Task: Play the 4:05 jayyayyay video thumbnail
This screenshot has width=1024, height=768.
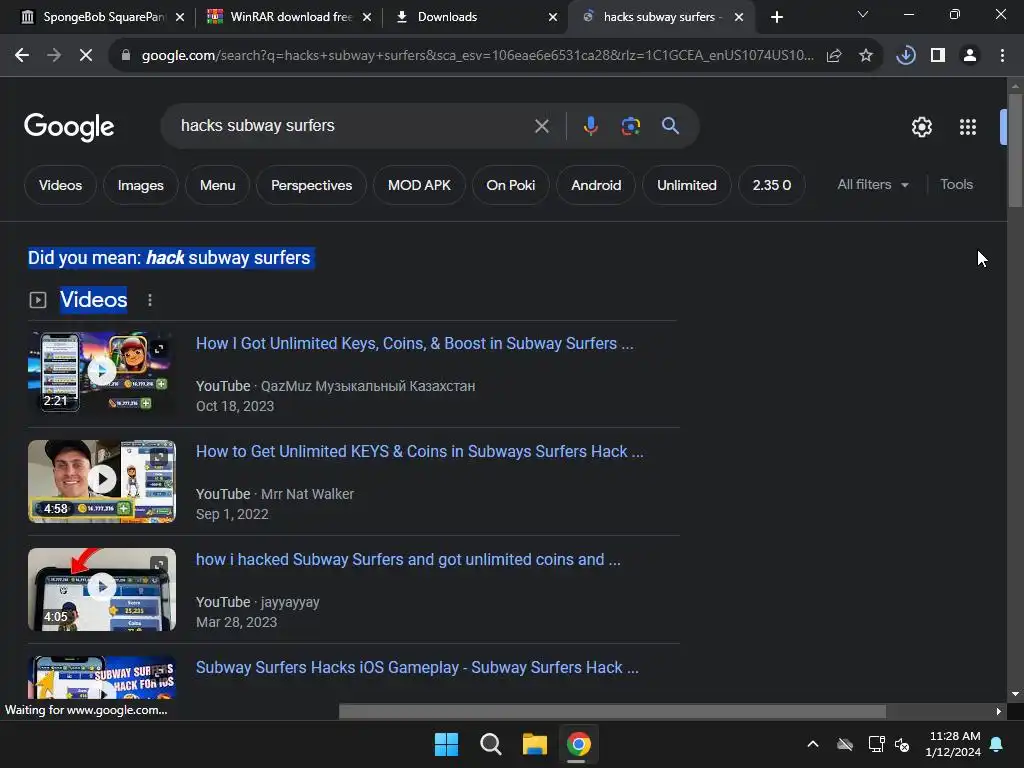Action: 102,589
